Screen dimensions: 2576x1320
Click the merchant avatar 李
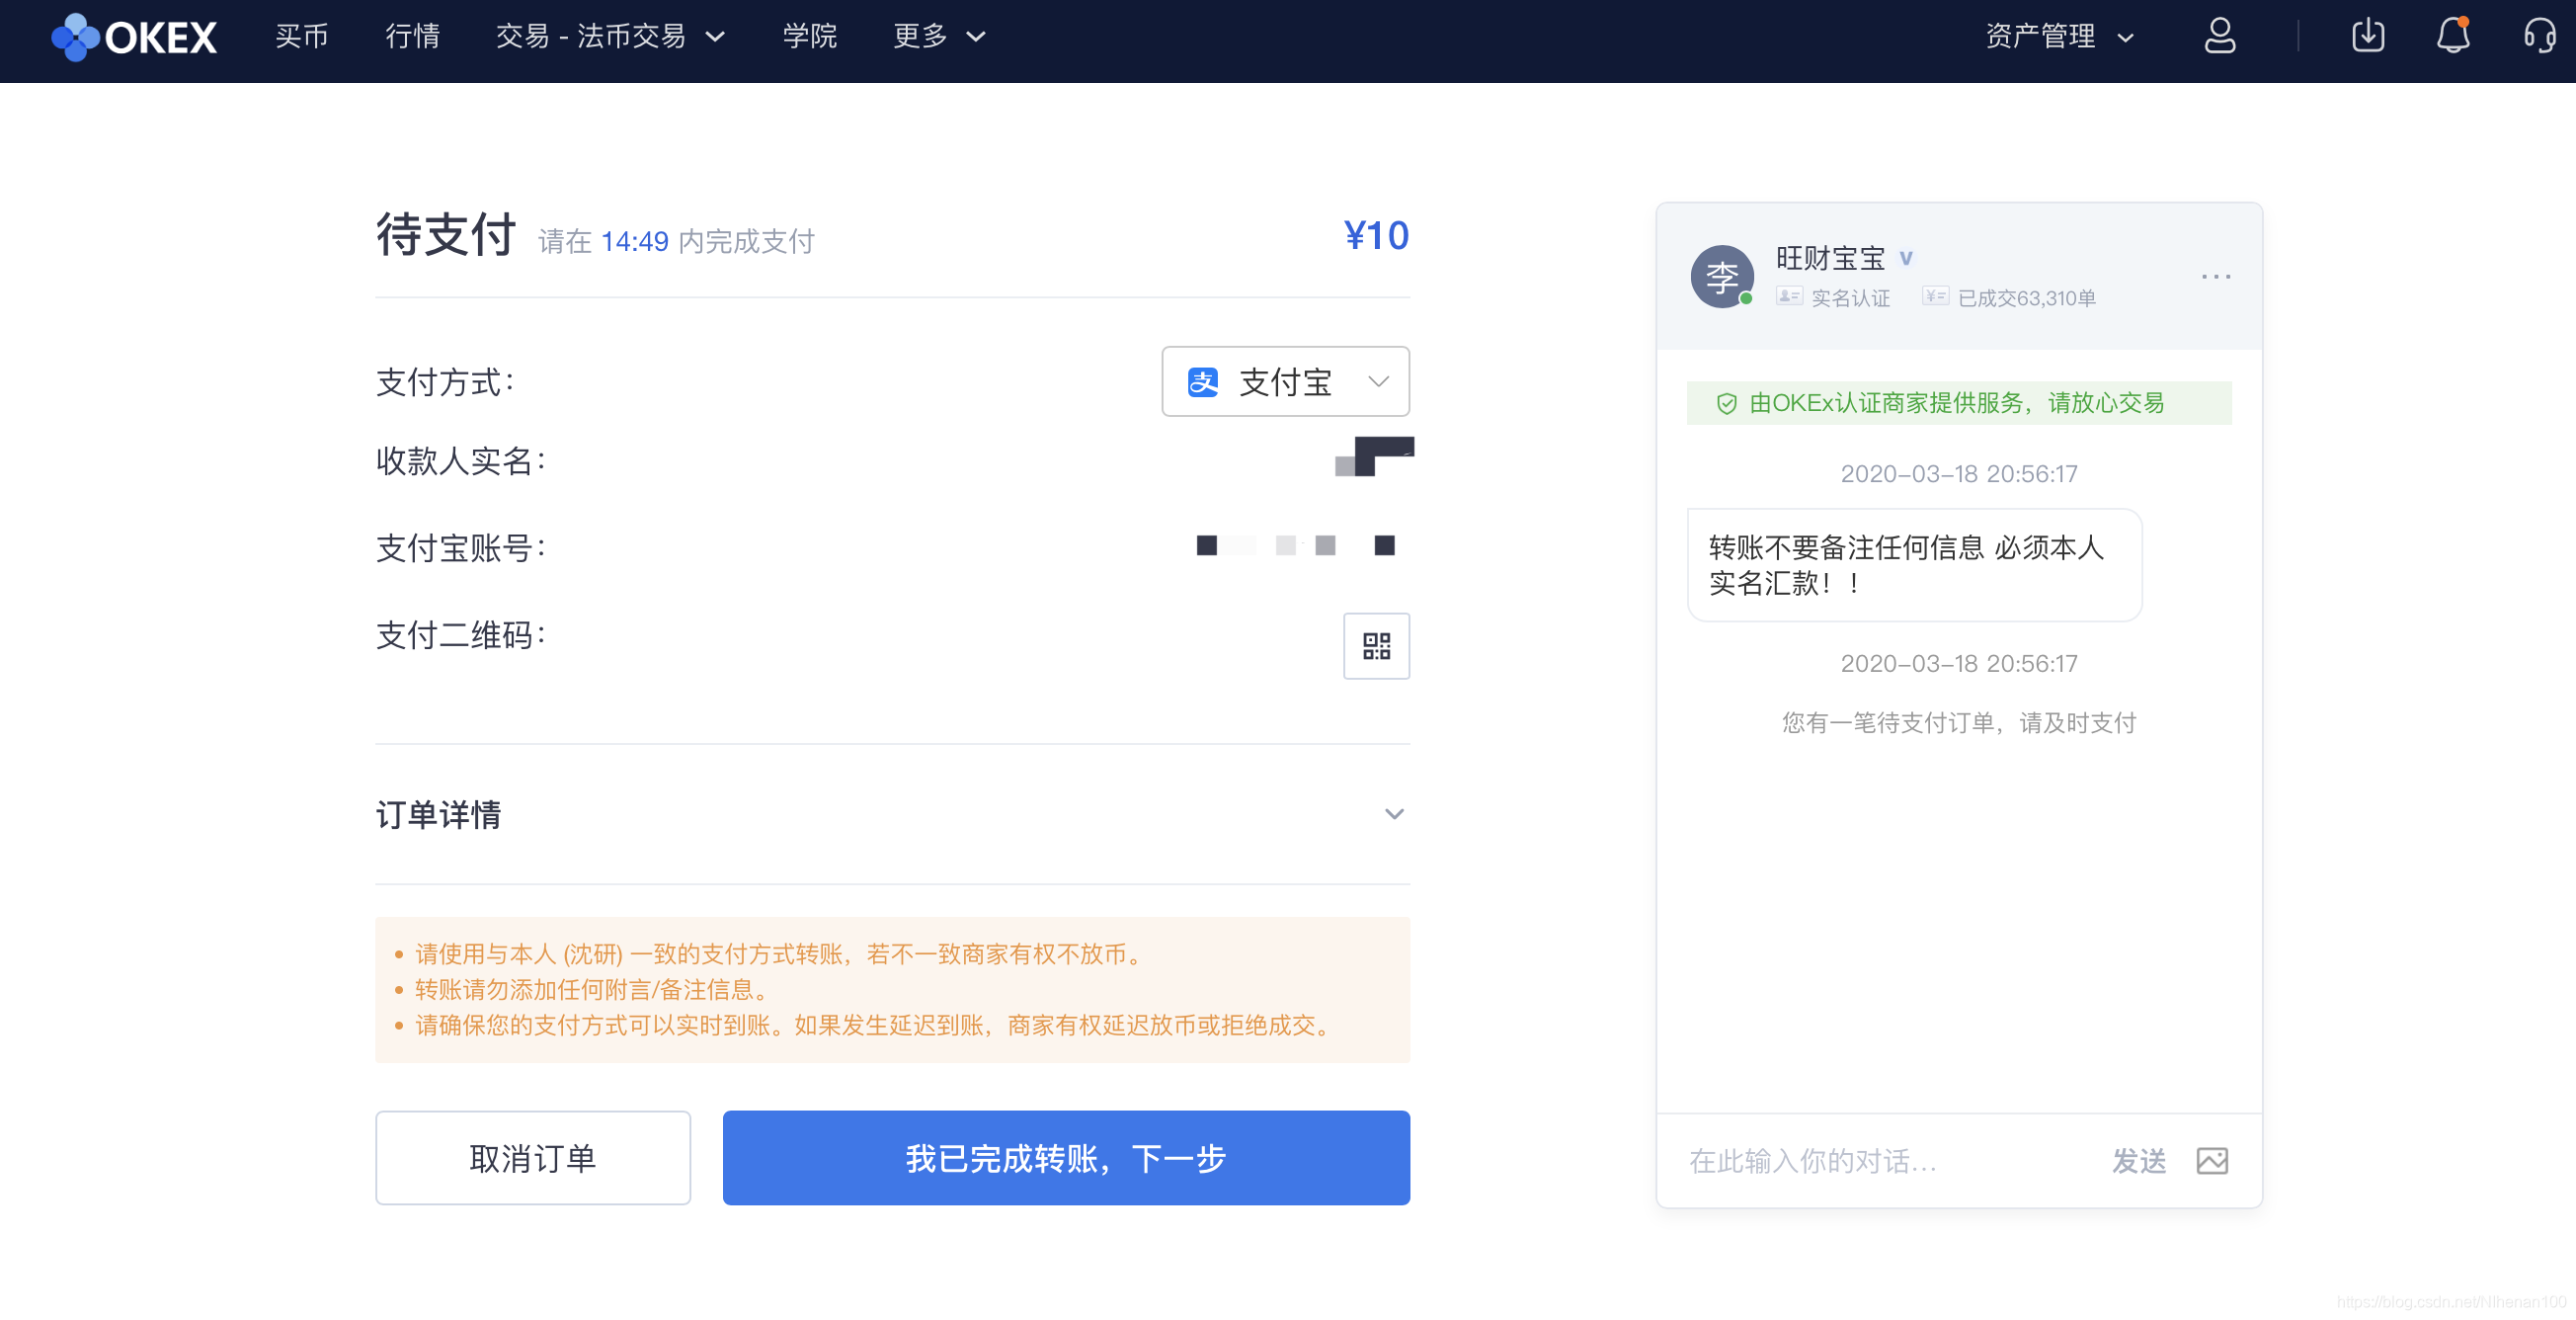click(1721, 276)
